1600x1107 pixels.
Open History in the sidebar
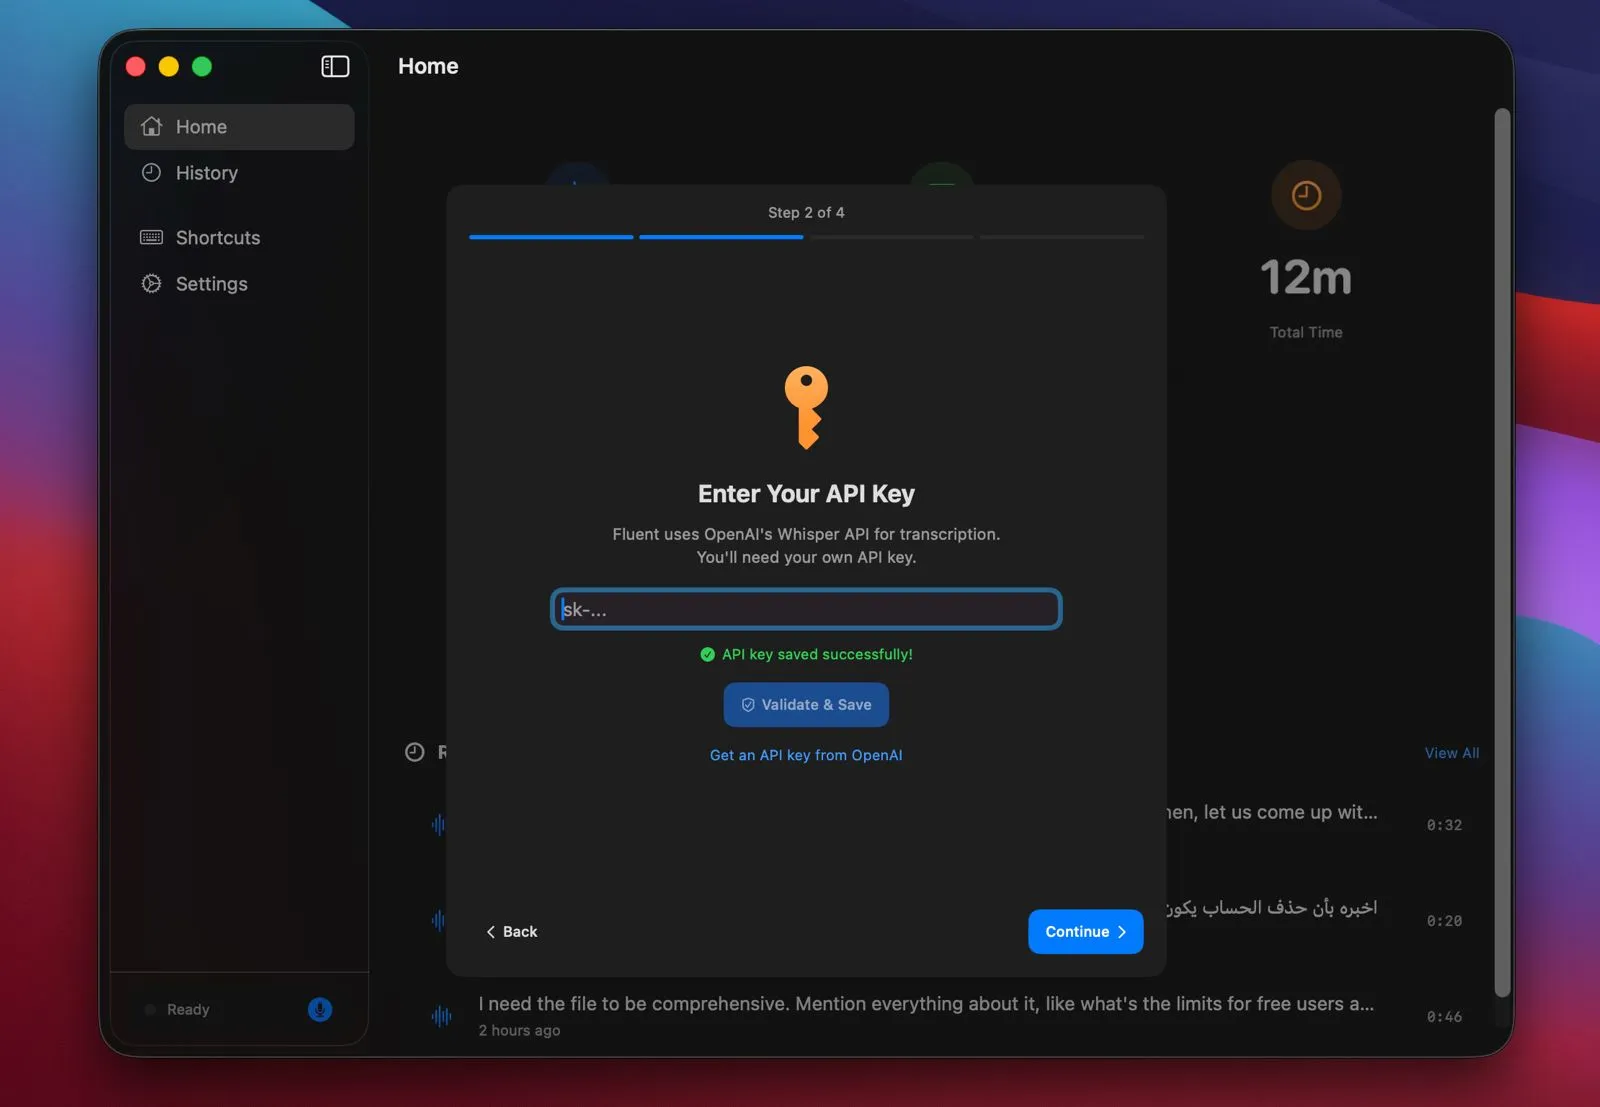[206, 173]
